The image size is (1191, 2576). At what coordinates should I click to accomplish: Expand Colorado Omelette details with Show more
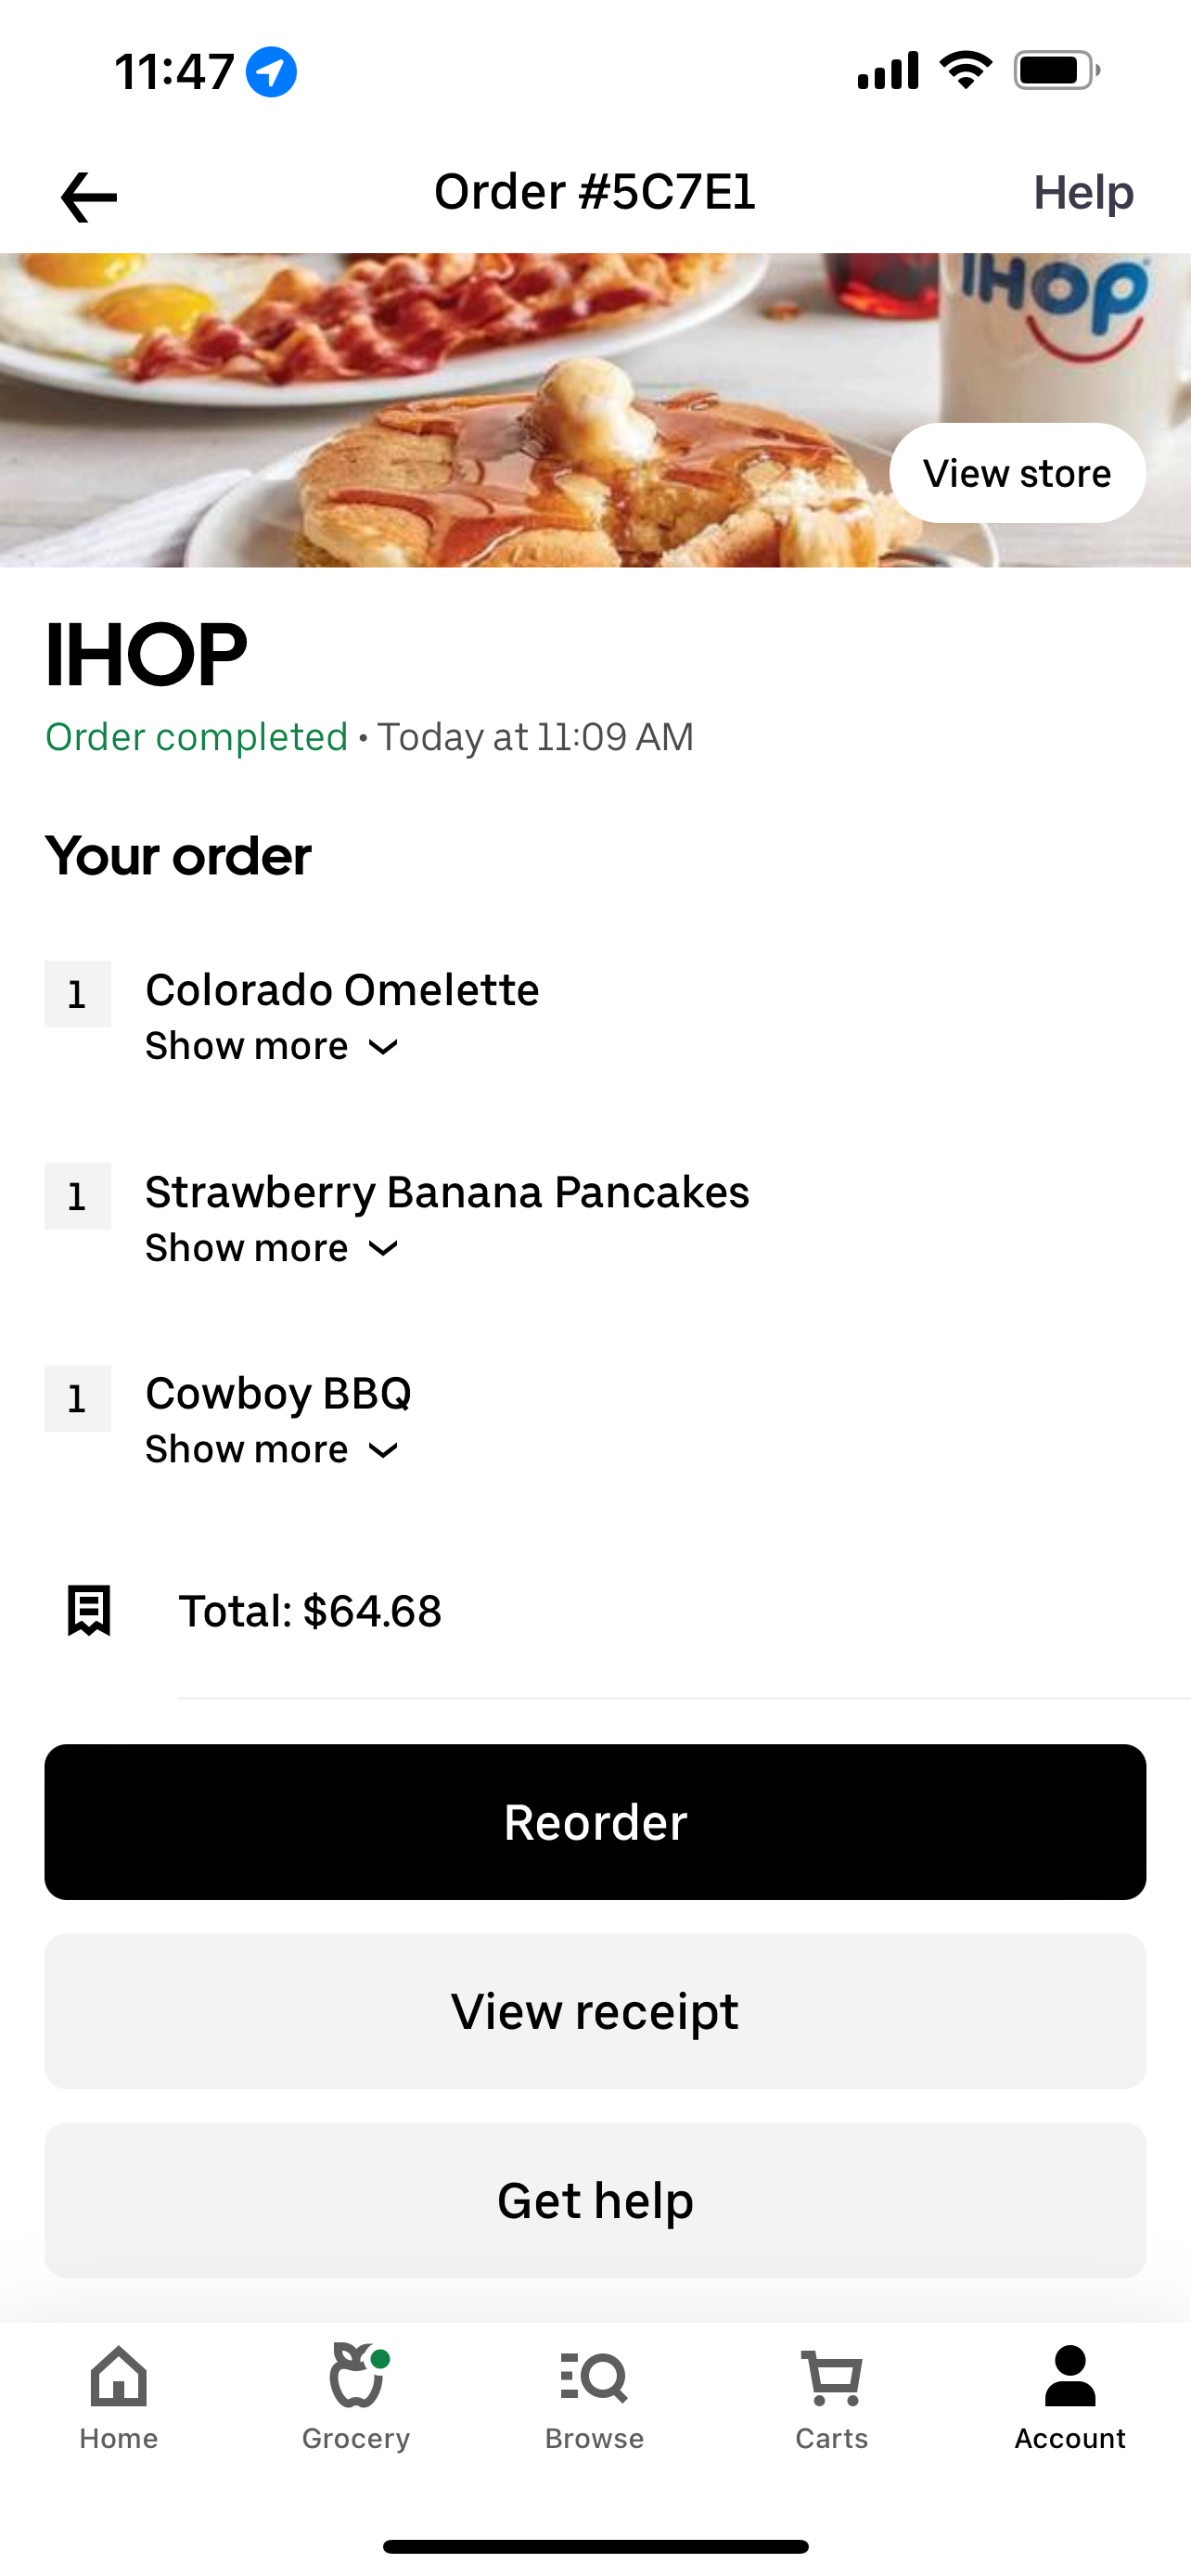pos(271,1047)
